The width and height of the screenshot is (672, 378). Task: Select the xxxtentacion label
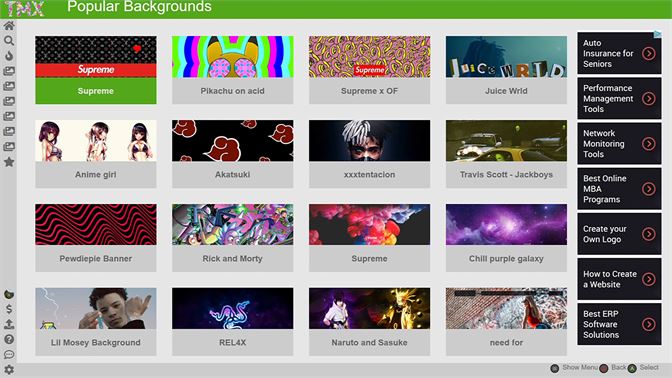pos(369,174)
